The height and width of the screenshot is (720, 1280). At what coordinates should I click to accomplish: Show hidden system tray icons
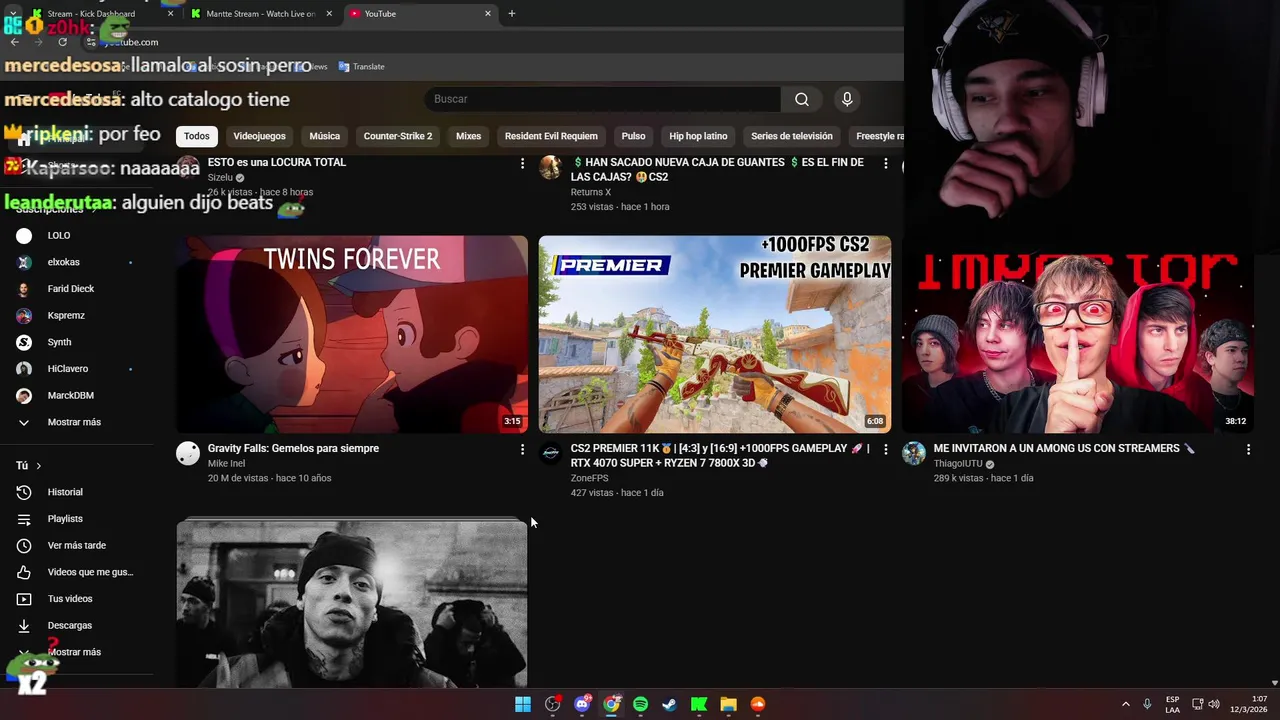pos(1125,704)
